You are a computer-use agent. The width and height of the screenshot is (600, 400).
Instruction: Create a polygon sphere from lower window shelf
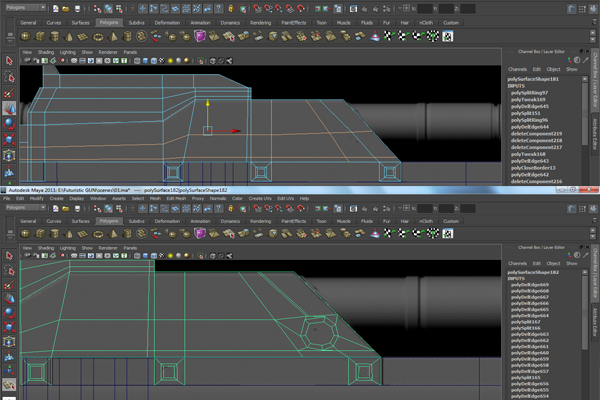(25, 233)
